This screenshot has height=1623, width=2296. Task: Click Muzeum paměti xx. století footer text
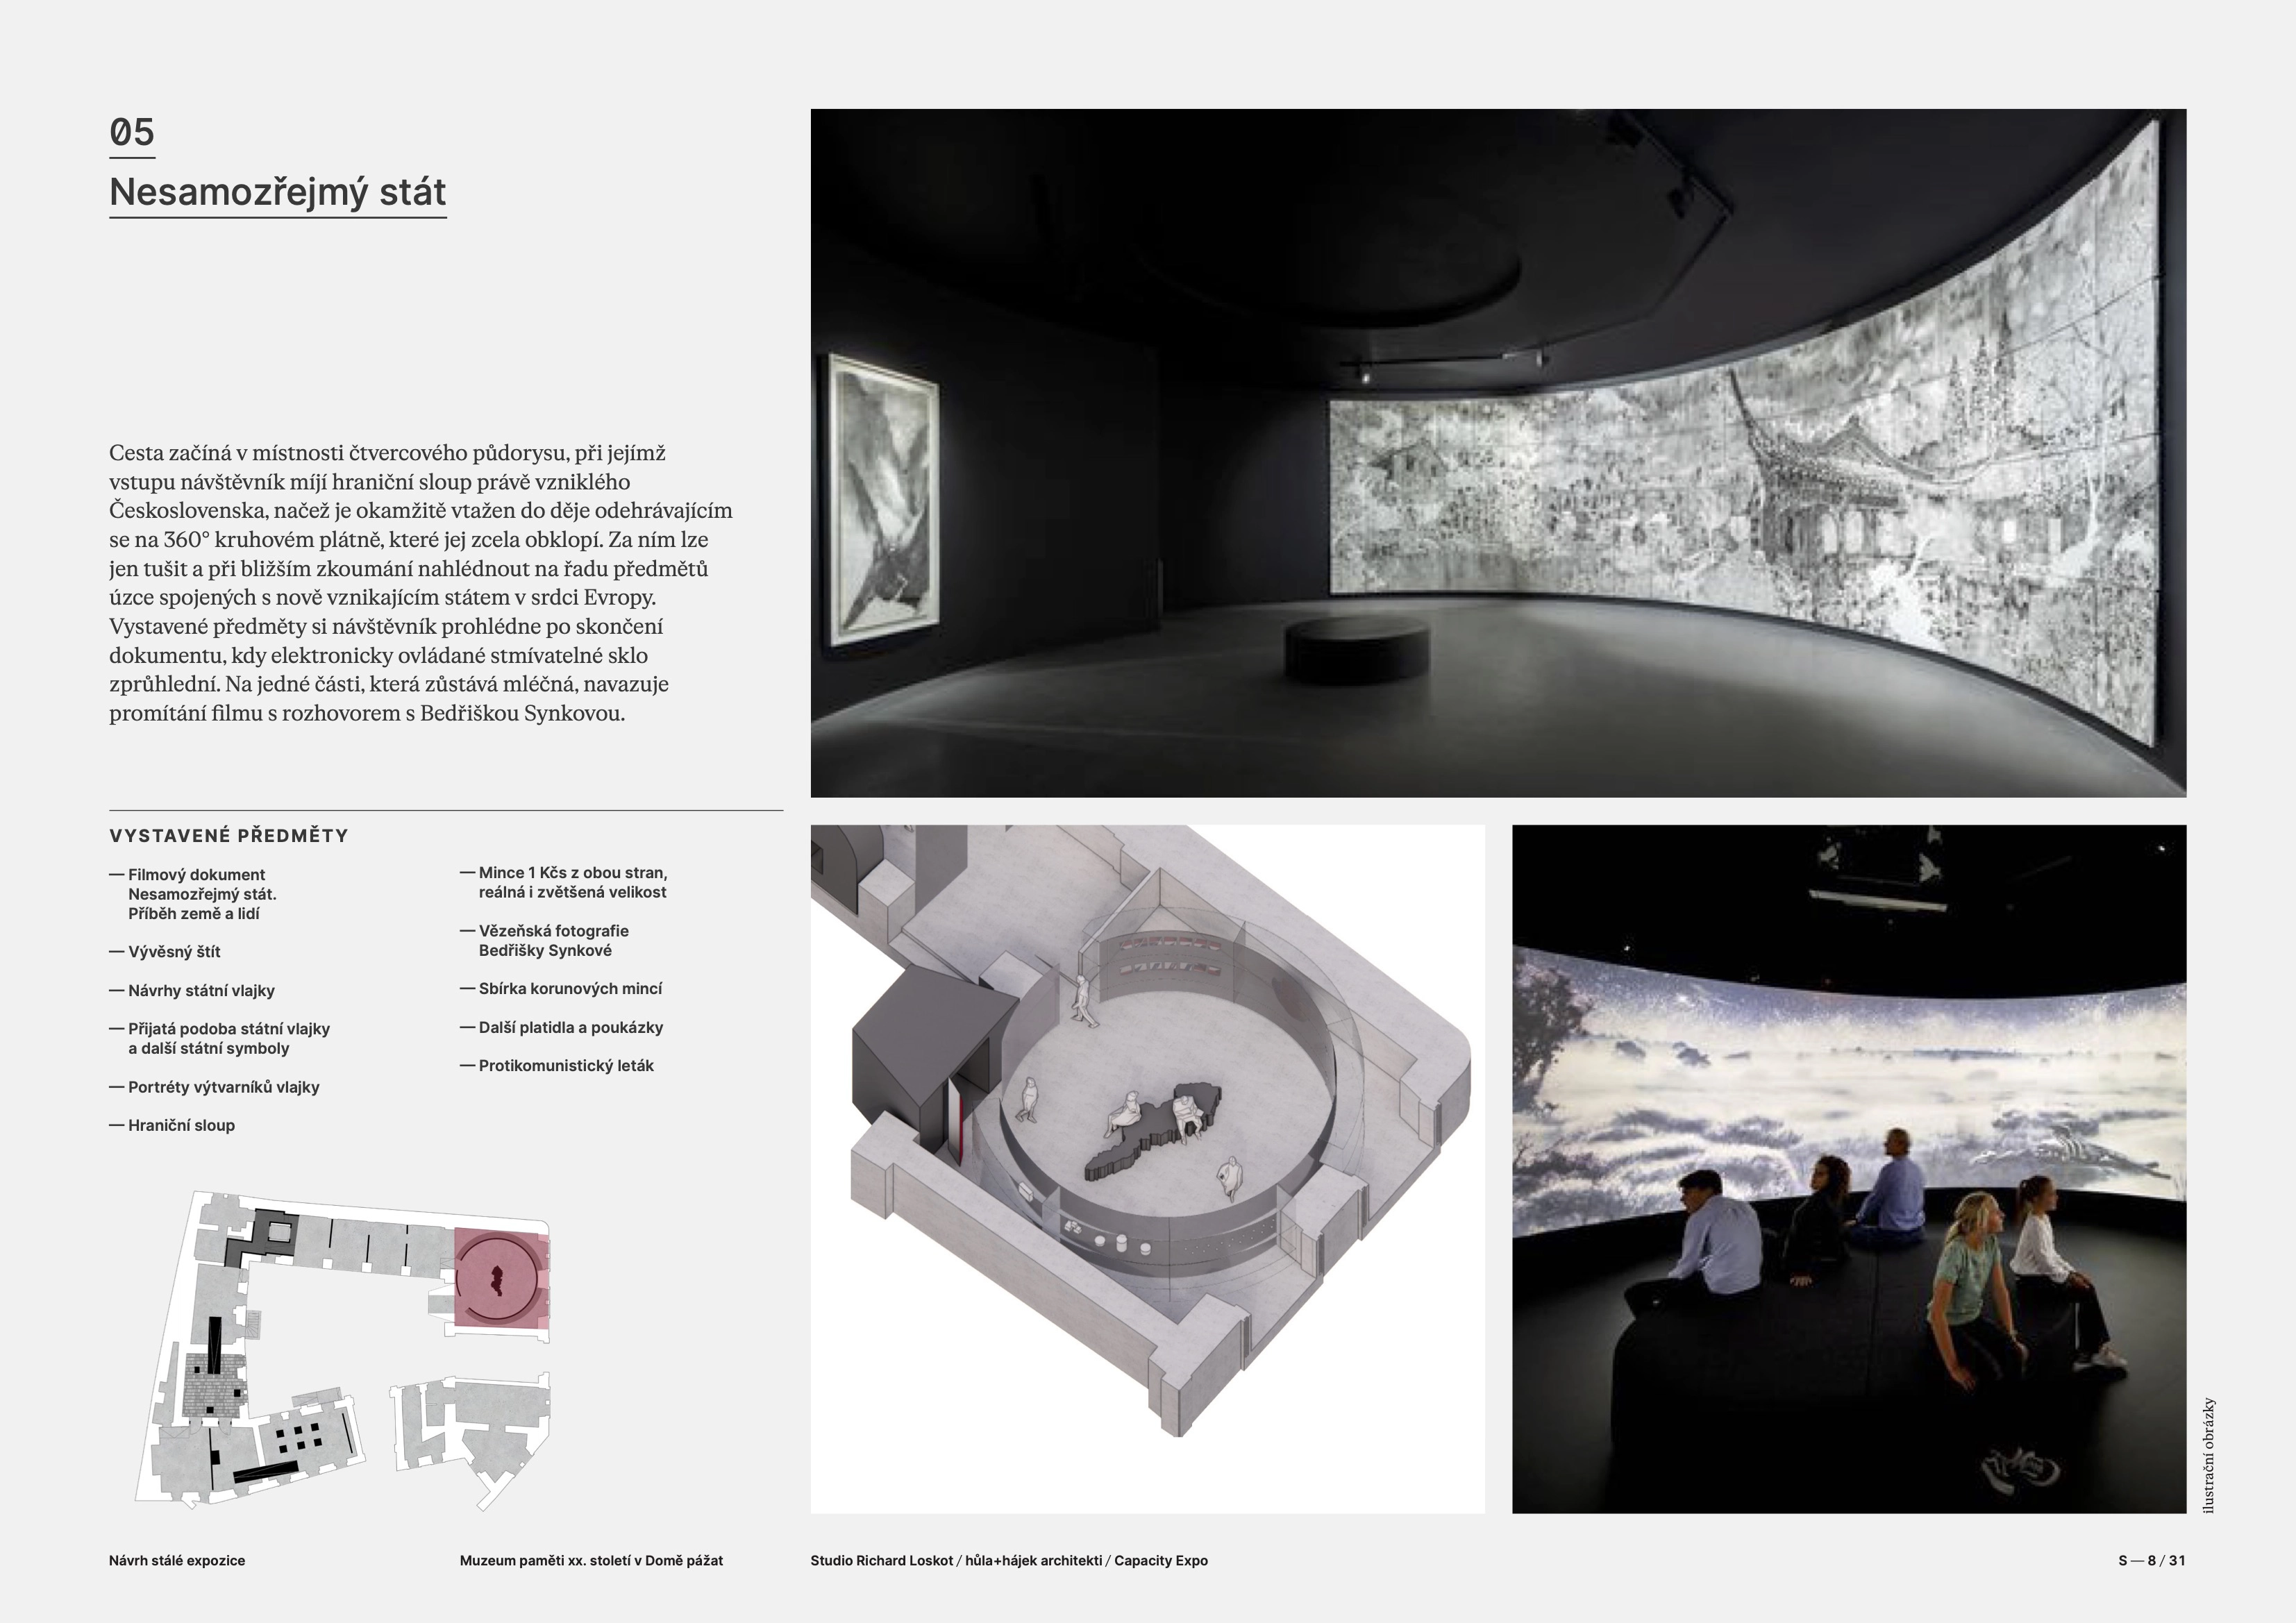[591, 1560]
